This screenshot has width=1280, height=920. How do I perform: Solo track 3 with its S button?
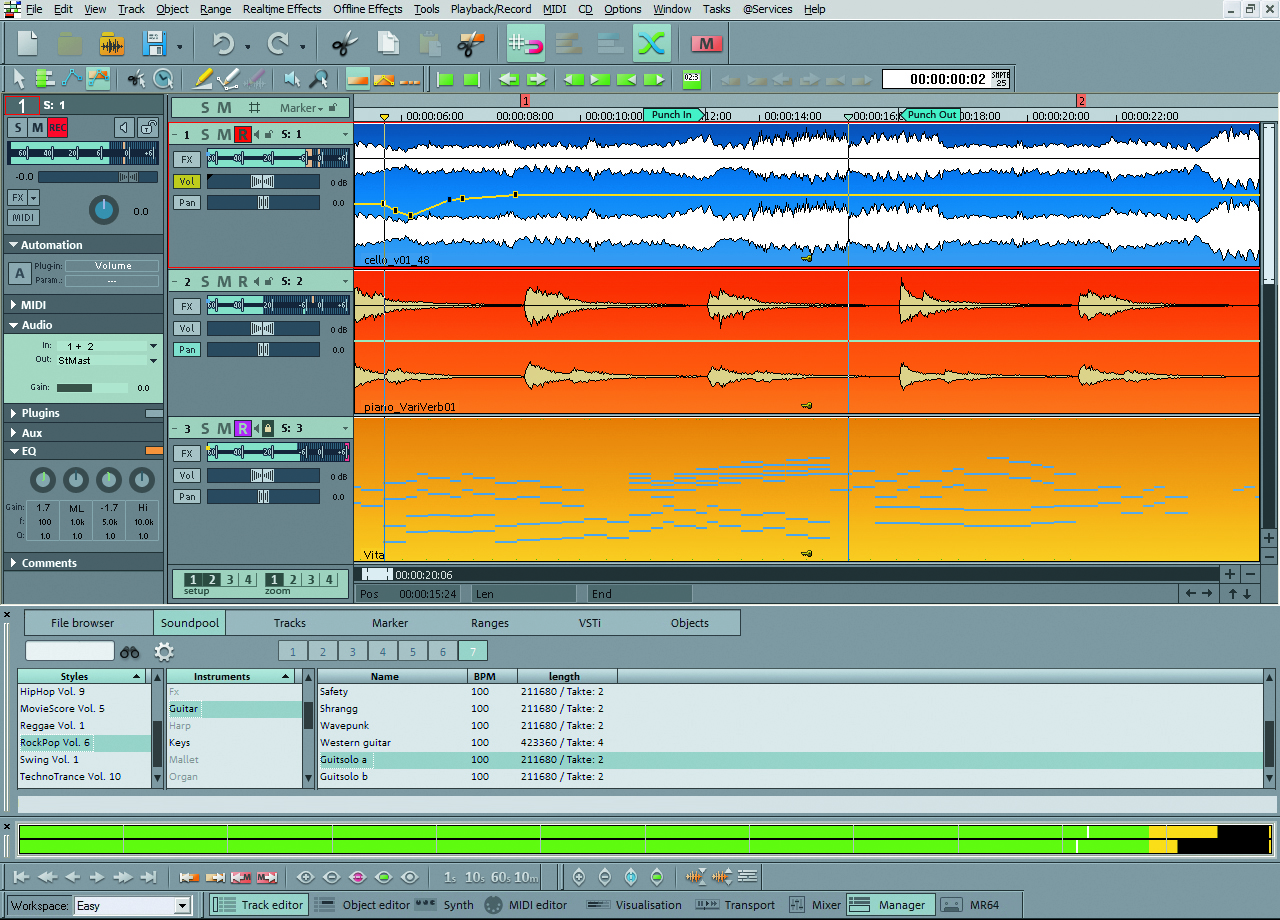[205, 429]
